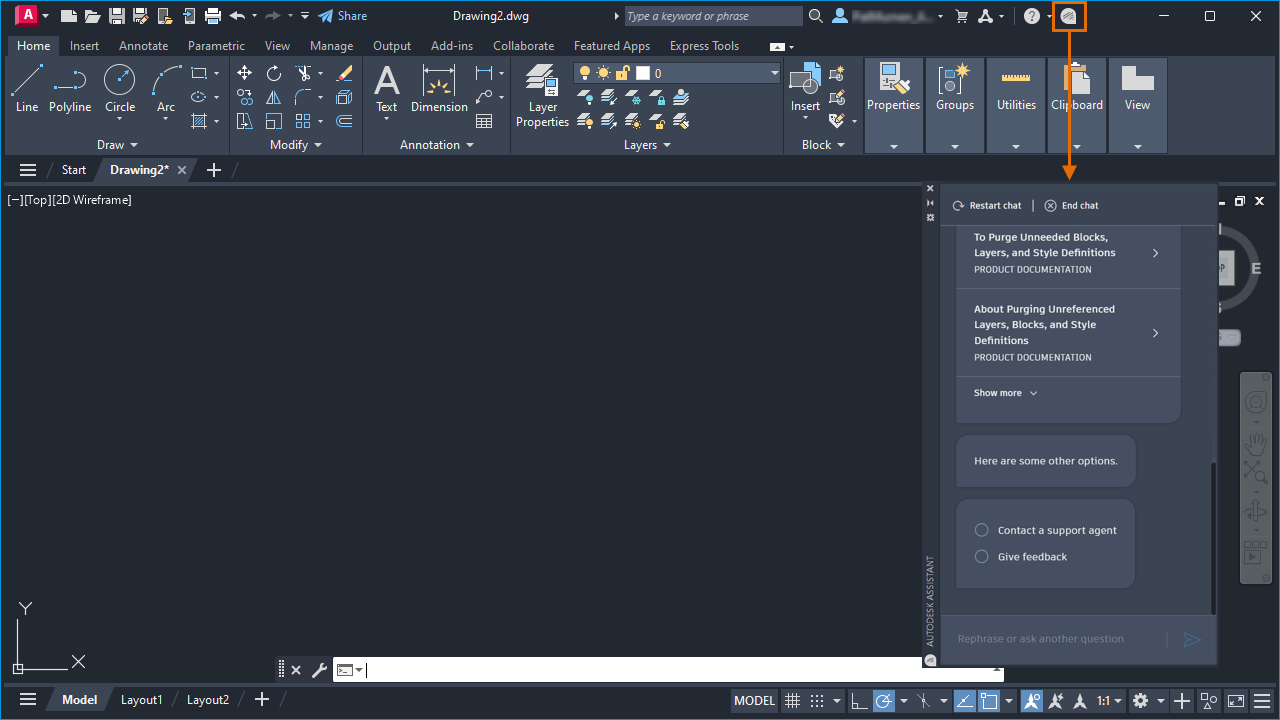Open the layer selection dropdown
The image size is (1280, 720).
coord(772,72)
